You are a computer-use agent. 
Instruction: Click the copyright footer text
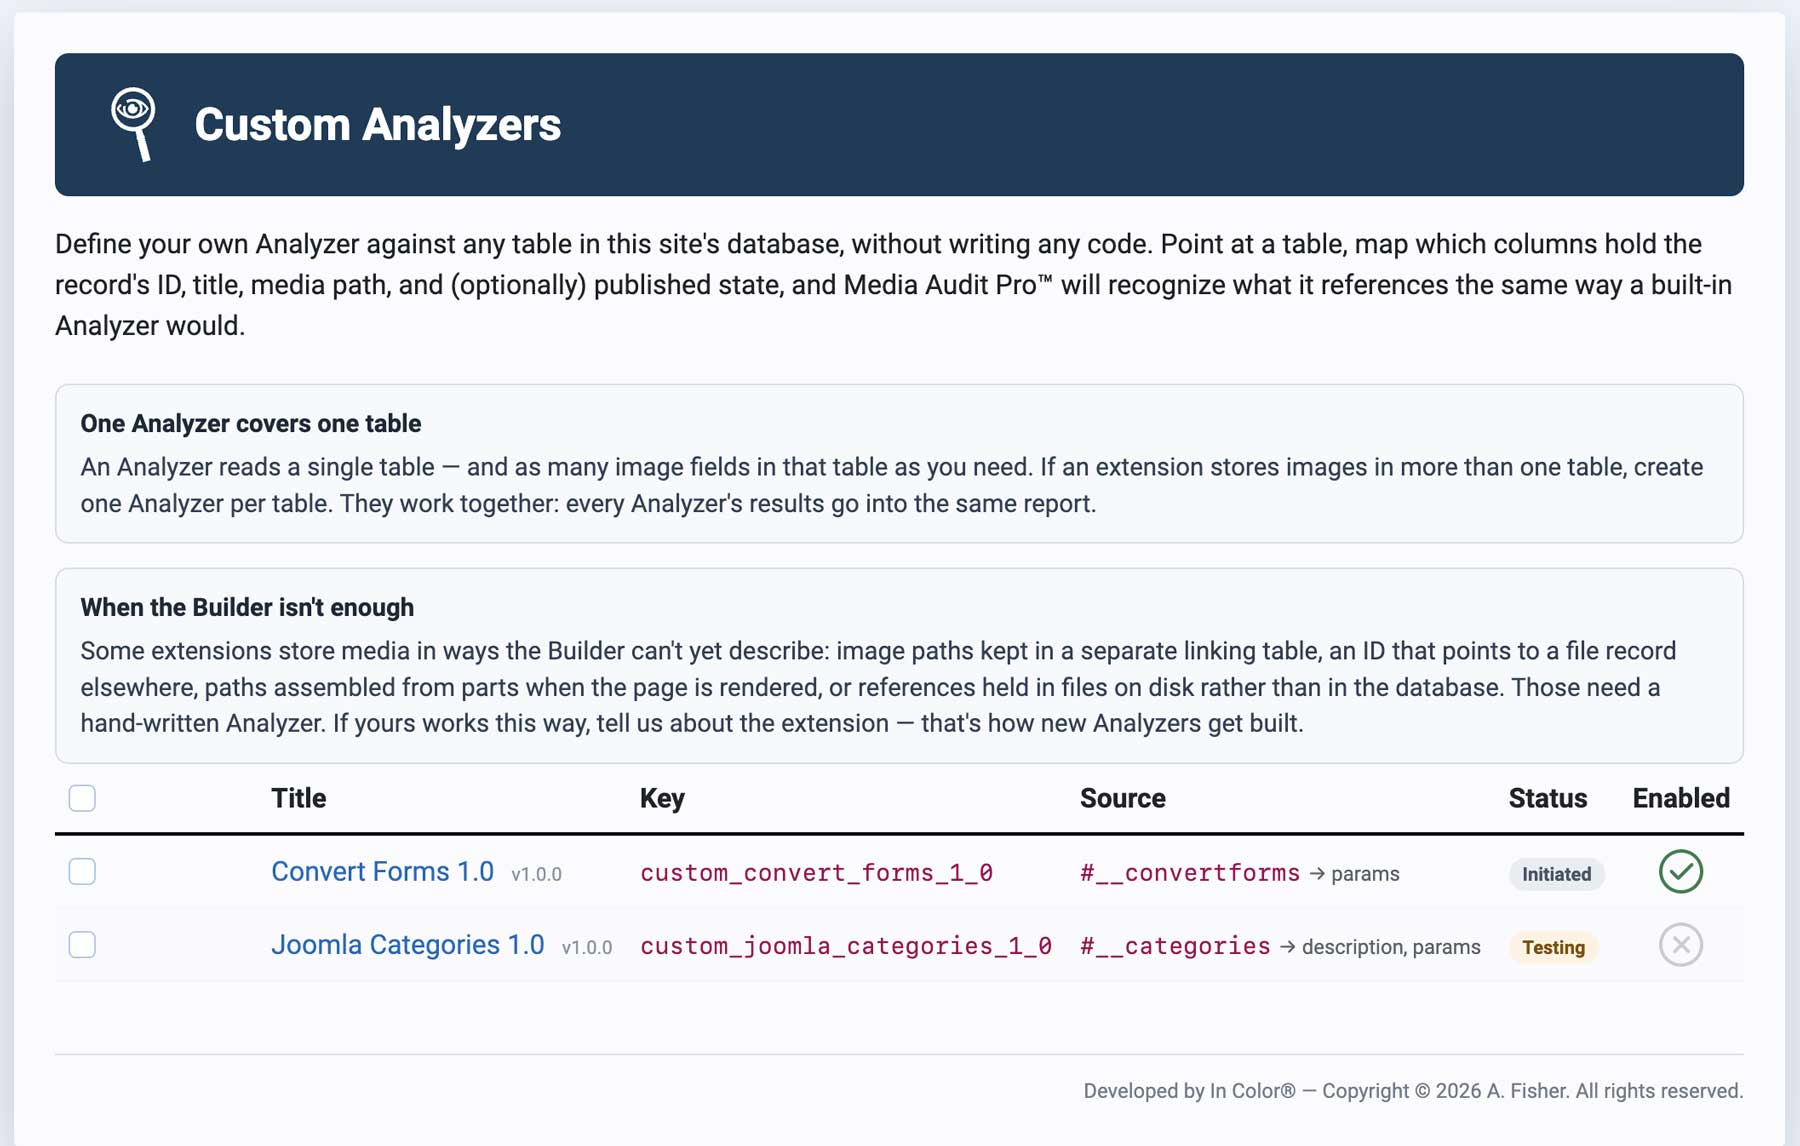click(x=1413, y=1091)
